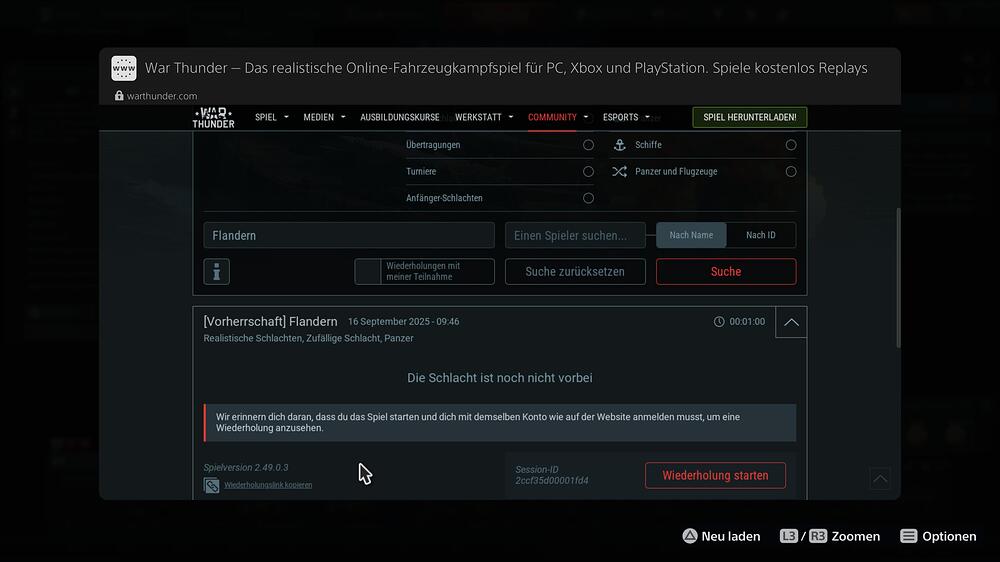Select the Turniere radio button
The height and width of the screenshot is (562, 1000).
(x=588, y=172)
